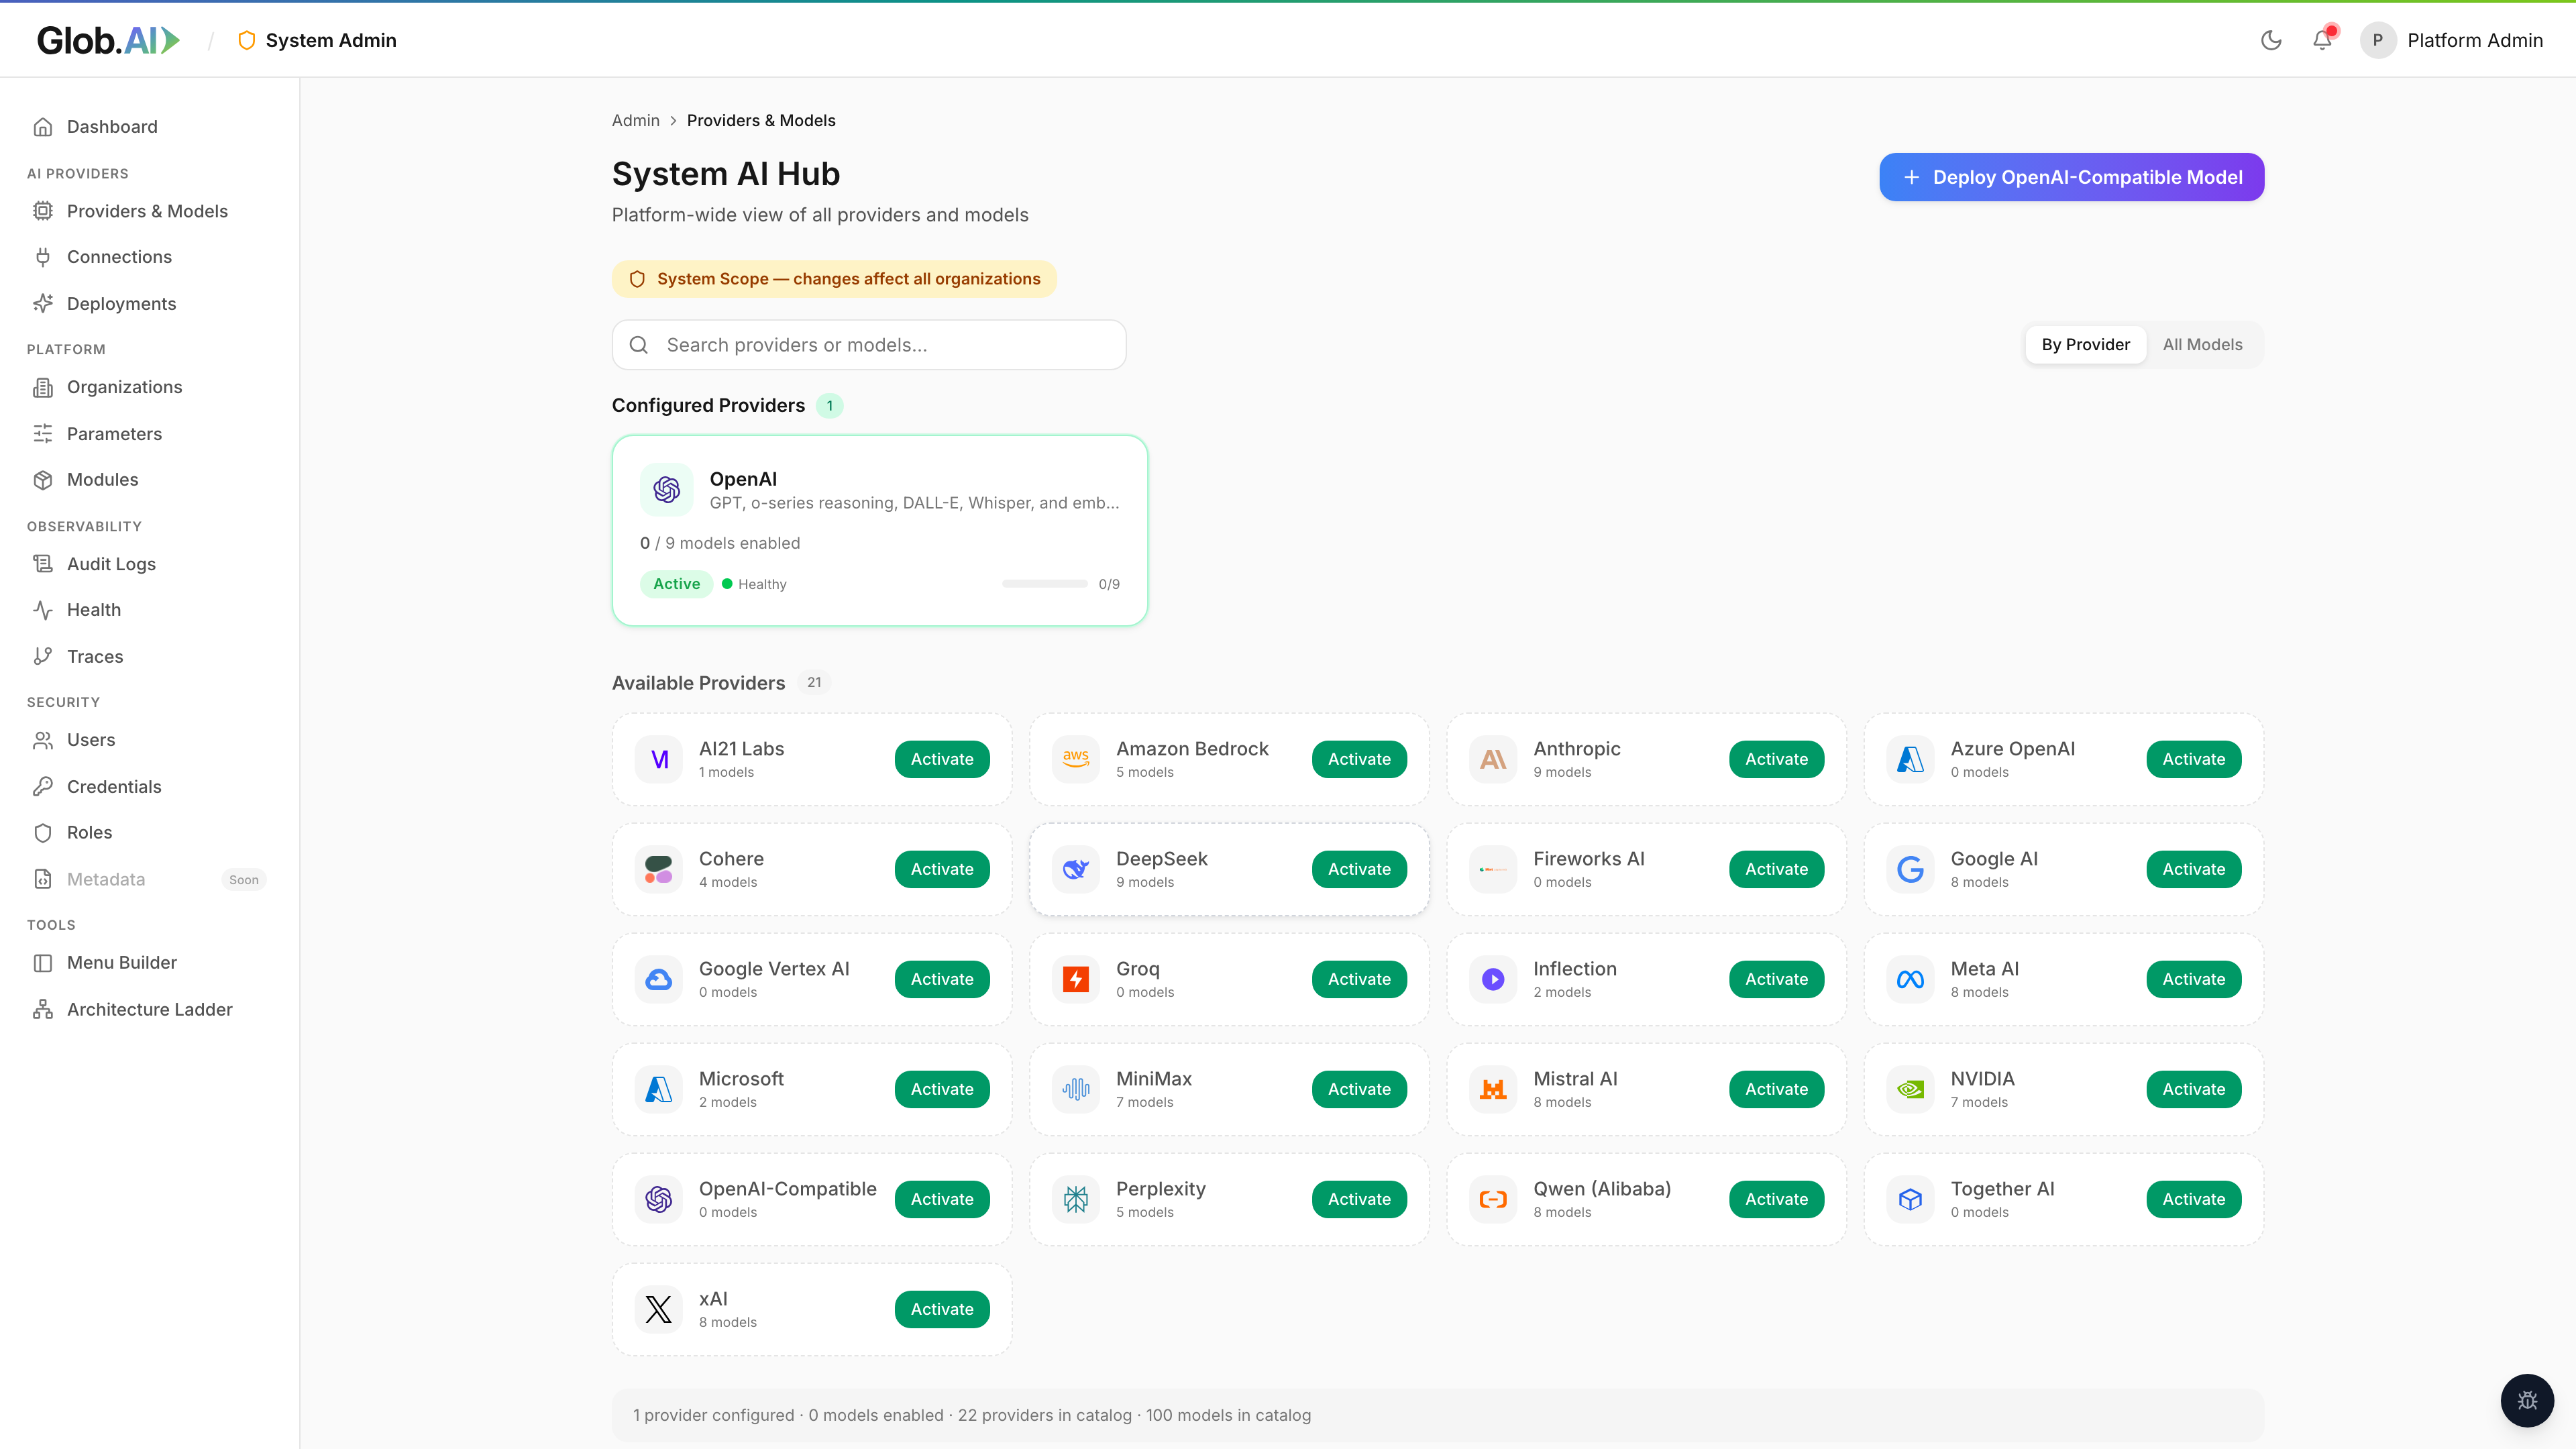Click the System Admin shield icon
This screenshot has height=1449, width=2576.
click(246, 40)
